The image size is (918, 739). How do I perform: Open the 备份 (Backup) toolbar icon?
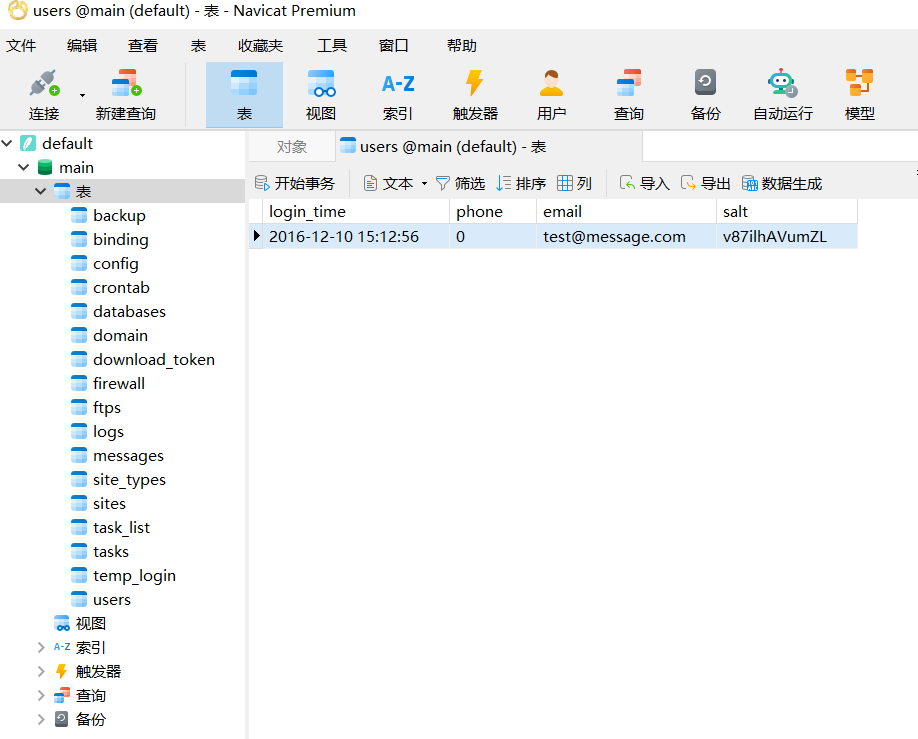705,84
